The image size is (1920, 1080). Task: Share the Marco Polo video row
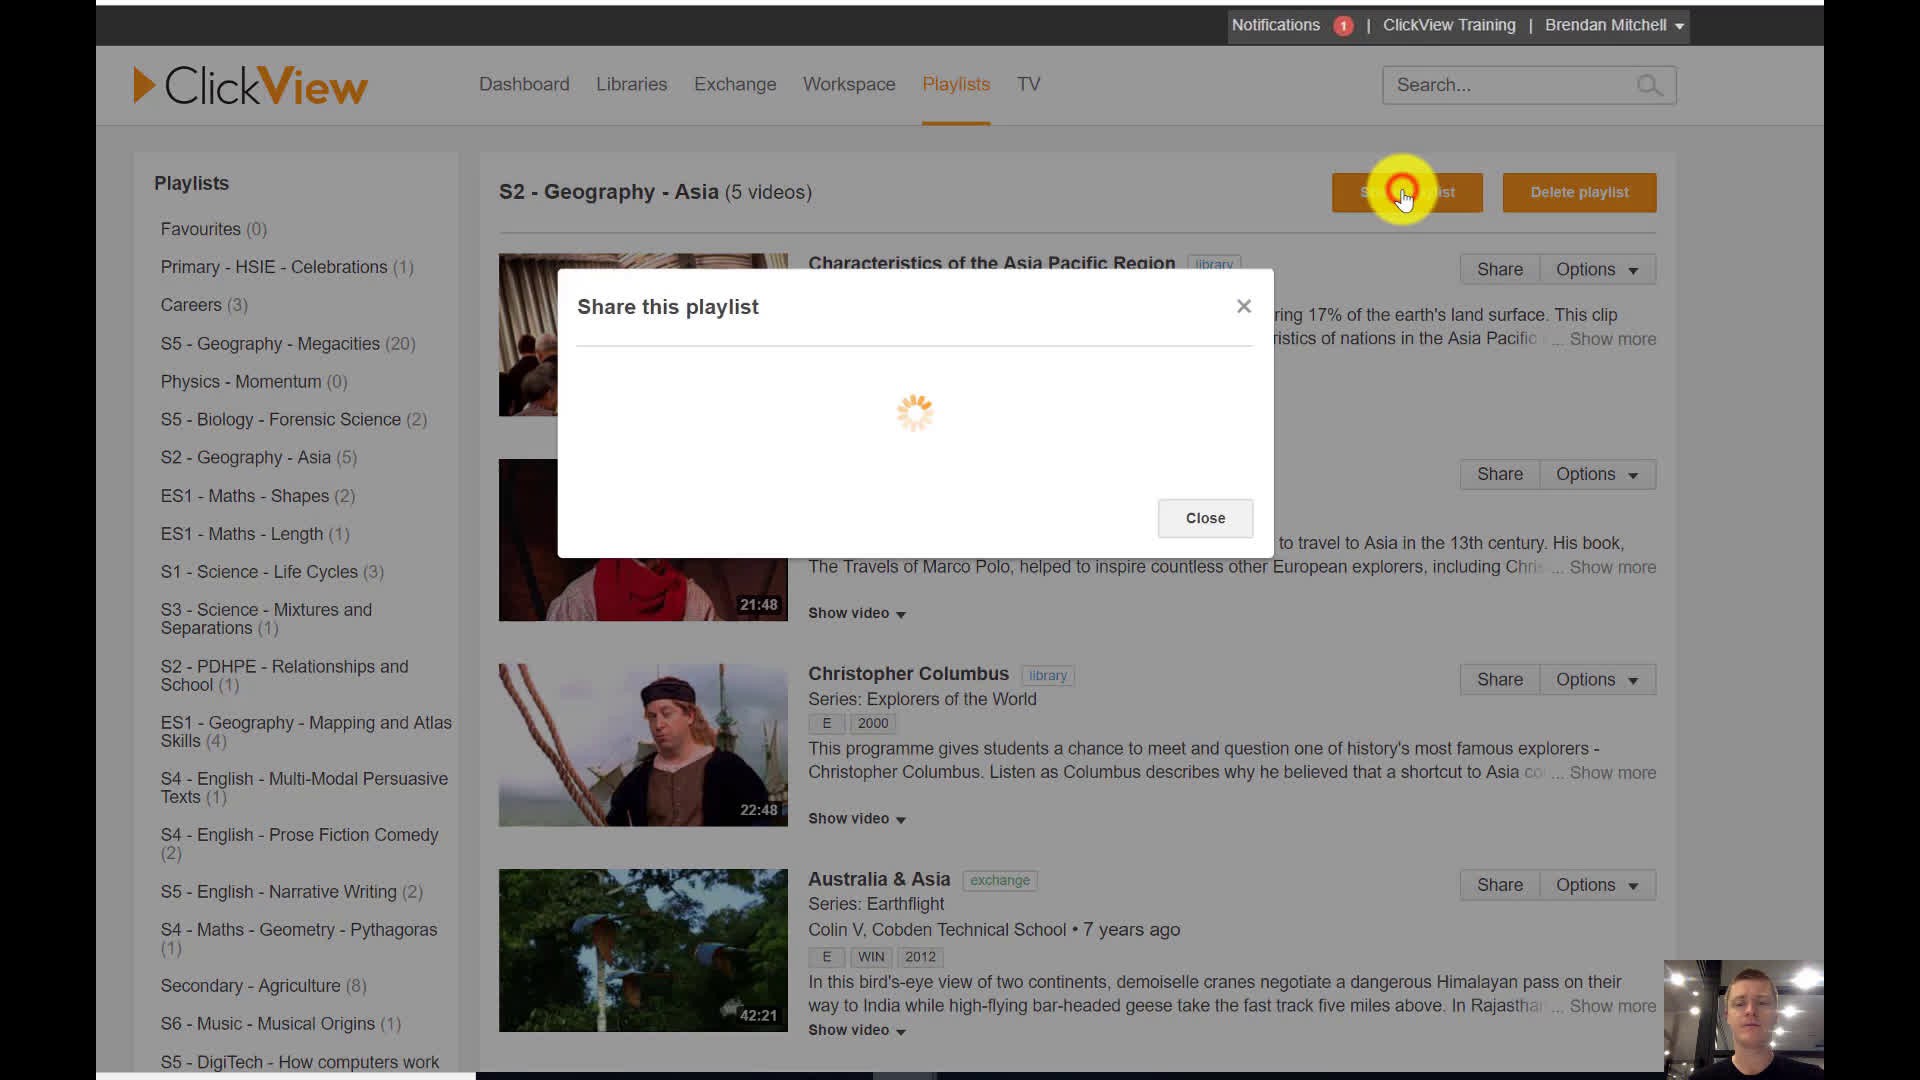[1500, 475]
